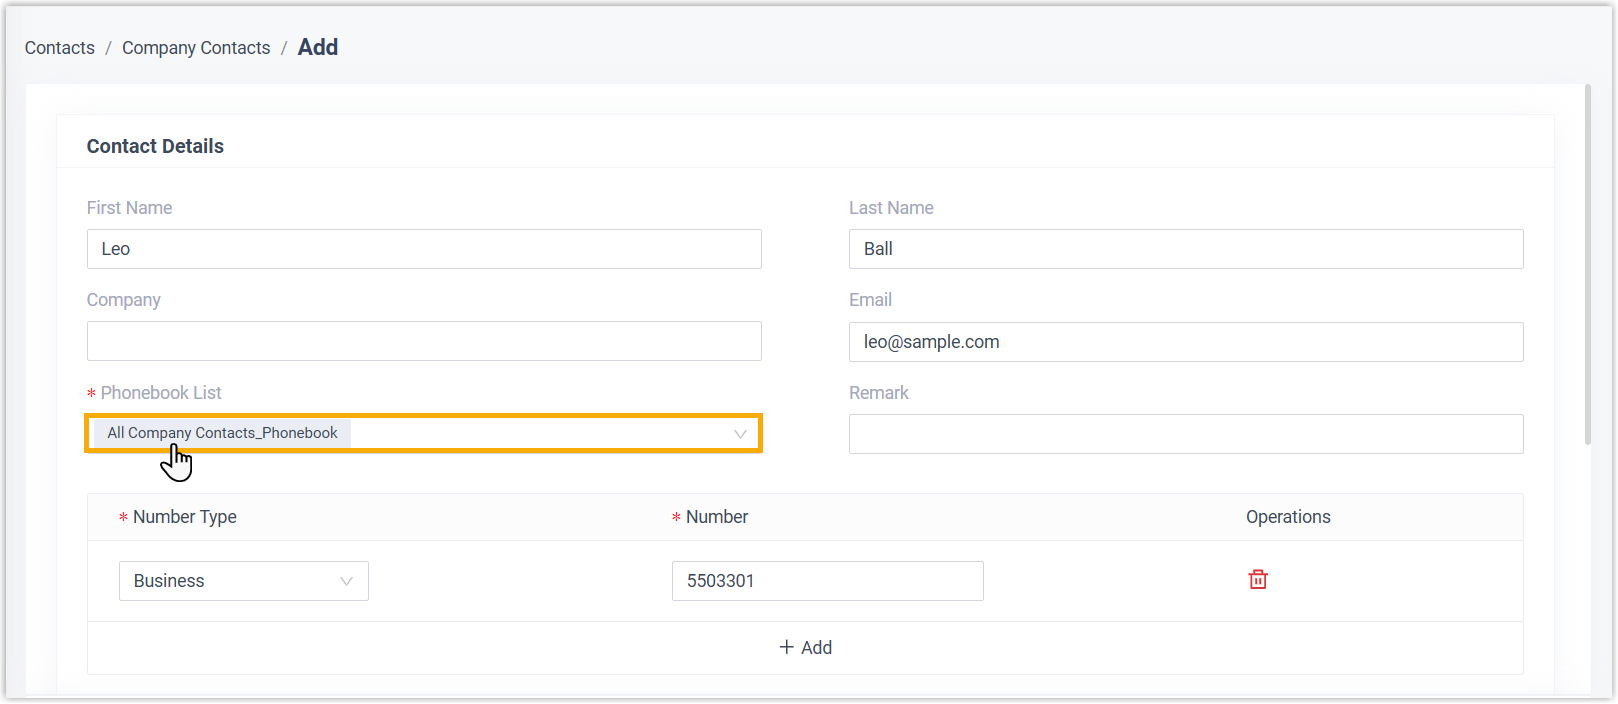Select the All Company Contacts_Phonebook tag

[x=222, y=433]
